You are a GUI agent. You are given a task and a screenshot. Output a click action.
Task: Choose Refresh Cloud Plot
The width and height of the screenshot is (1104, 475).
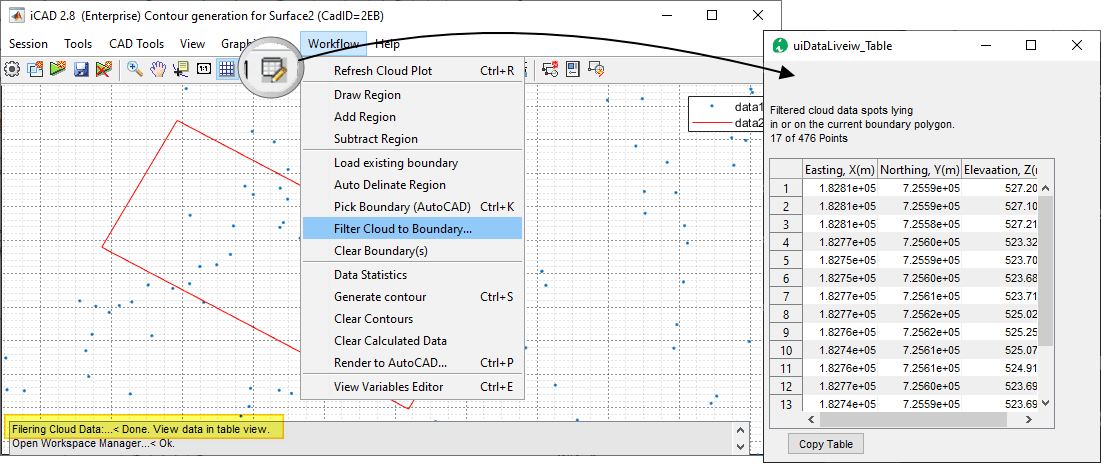tap(413, 70)
